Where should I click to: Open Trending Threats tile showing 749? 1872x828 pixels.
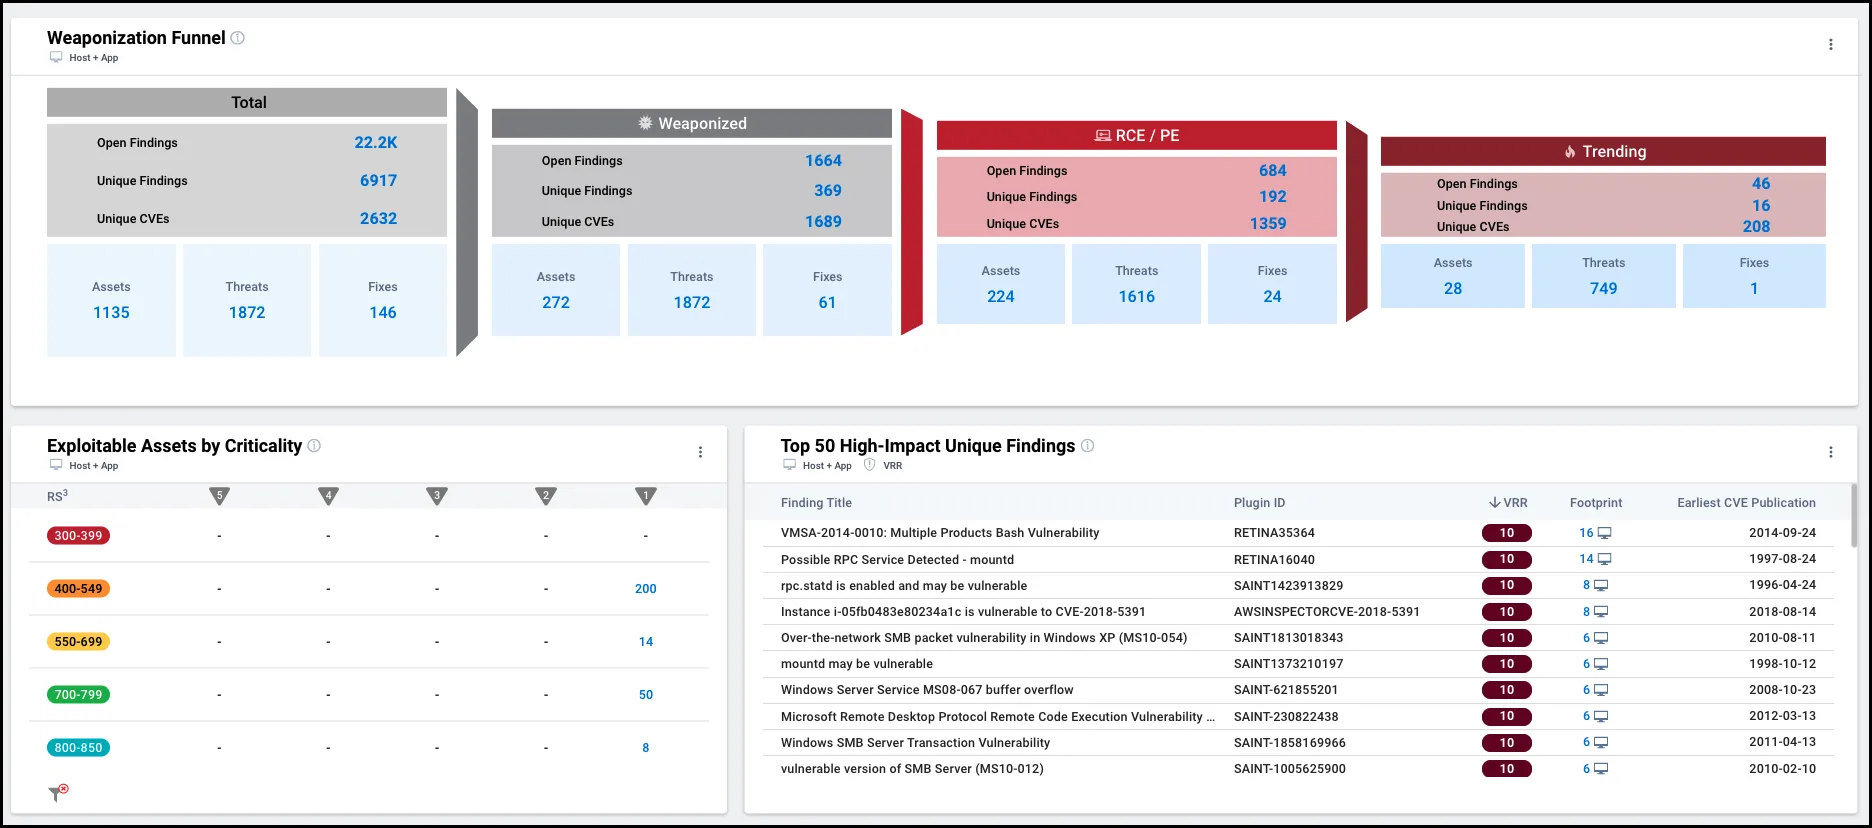pos(1604,276)
